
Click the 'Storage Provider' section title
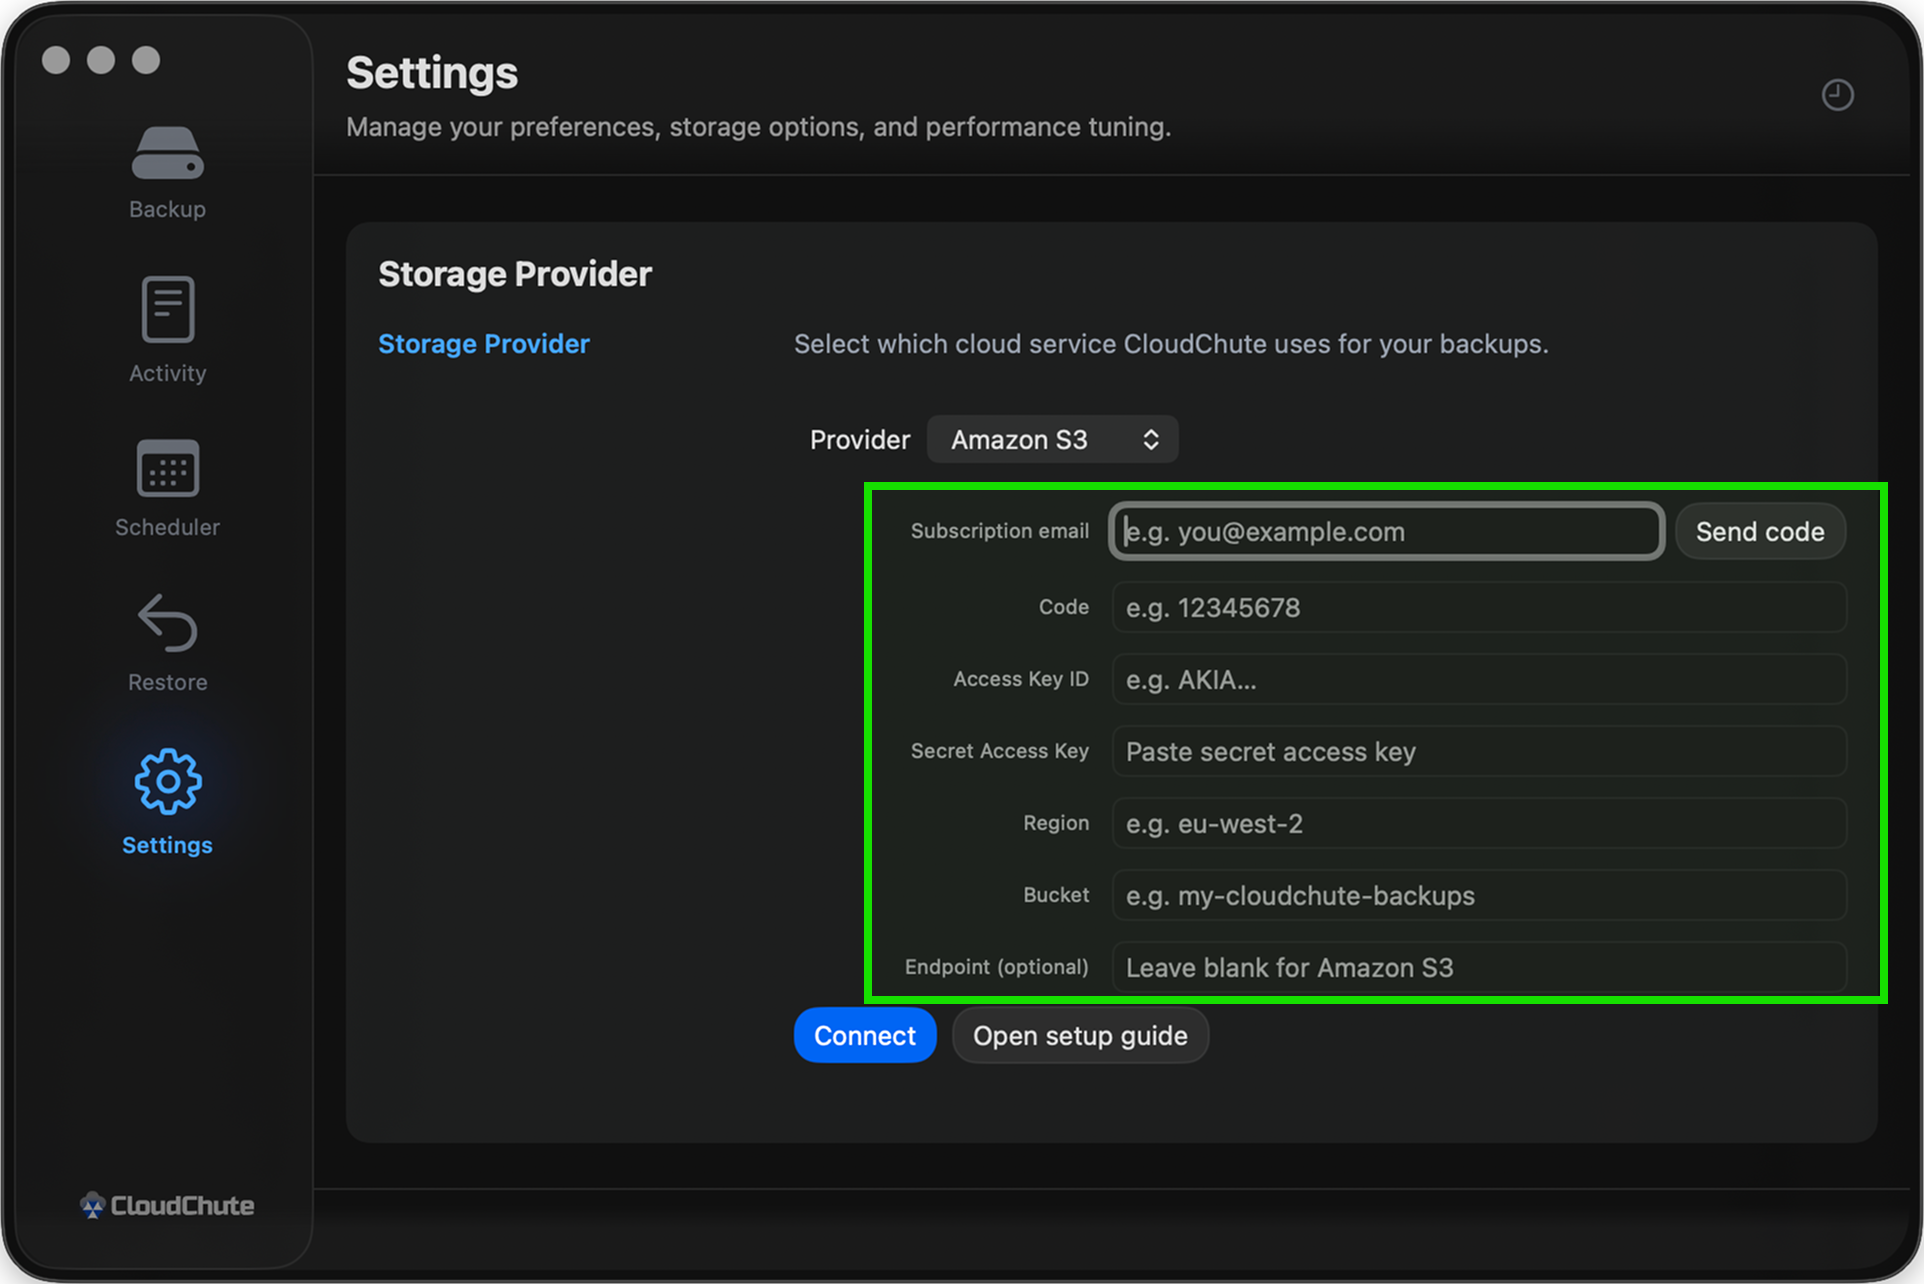pos(515,274)
